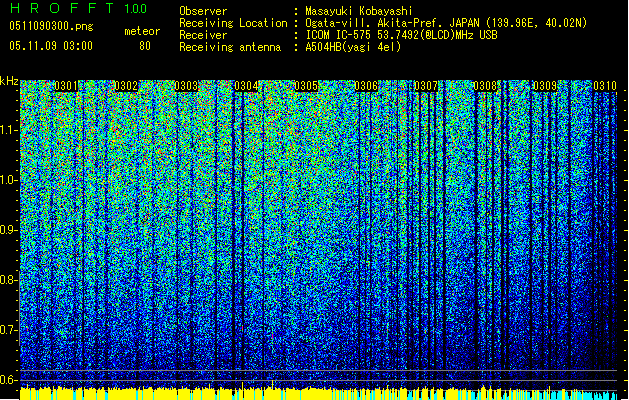Click the Observer field label
Screen dimensions: 629x400
tap(203, 11)
